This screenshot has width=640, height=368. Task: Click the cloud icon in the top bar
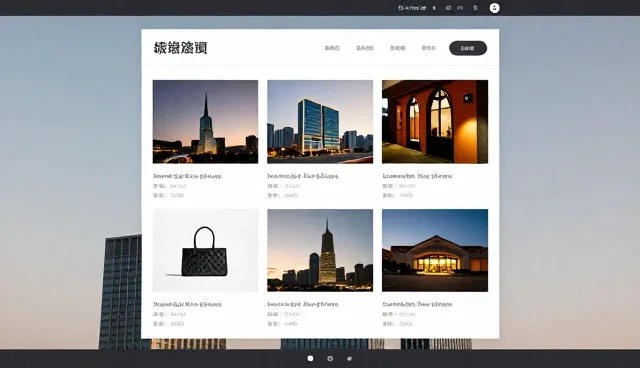pos(401,8)
